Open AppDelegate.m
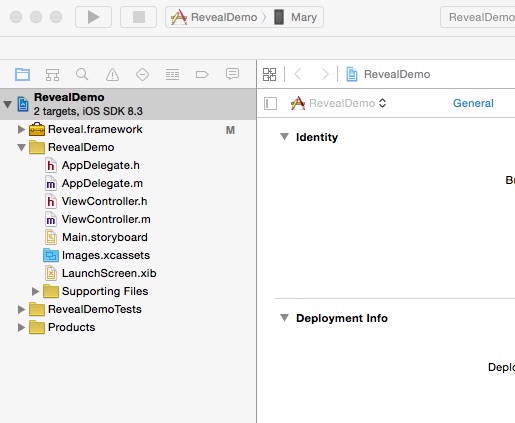 128,183
